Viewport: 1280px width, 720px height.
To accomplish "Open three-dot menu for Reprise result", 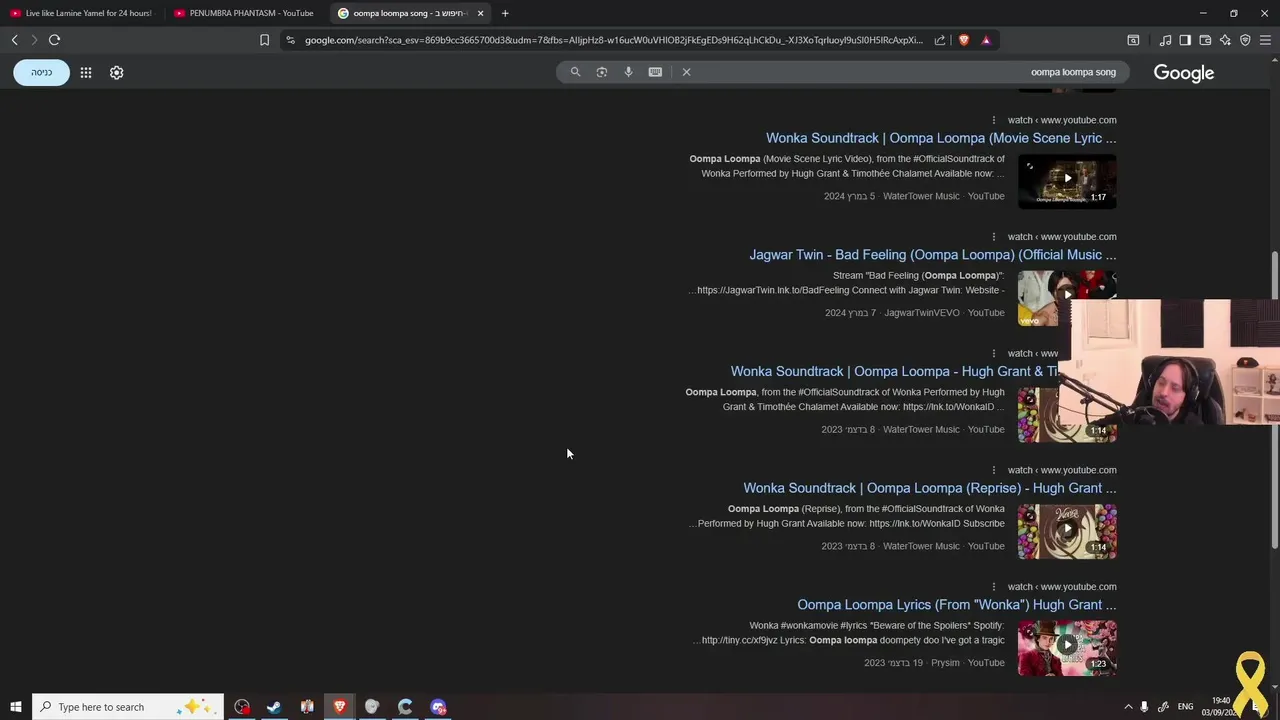I will point(993,470).
